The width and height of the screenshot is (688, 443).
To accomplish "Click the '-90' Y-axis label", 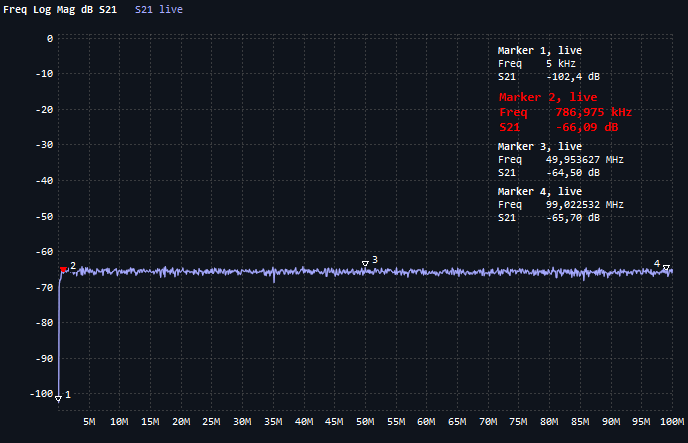I will click(x=44, y=359).
